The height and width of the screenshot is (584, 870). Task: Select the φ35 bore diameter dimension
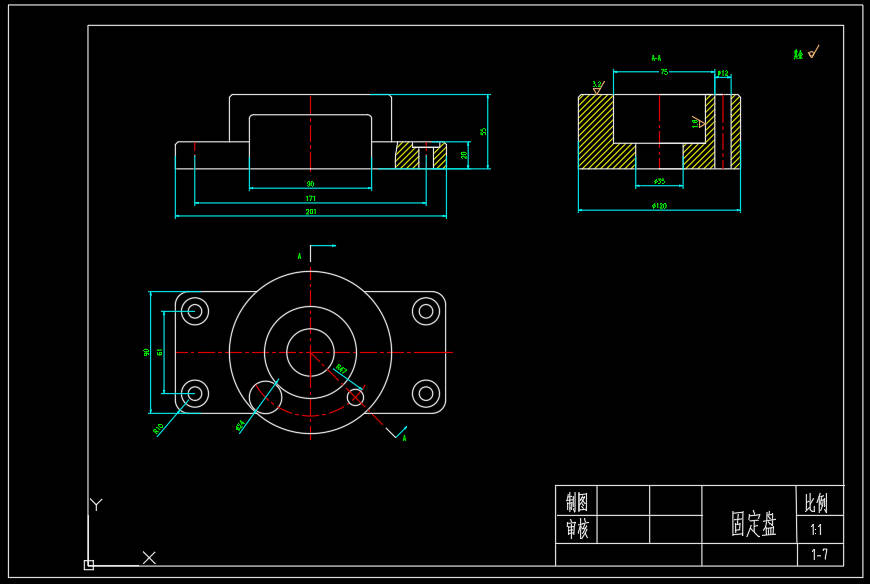(x=659, y=181)
